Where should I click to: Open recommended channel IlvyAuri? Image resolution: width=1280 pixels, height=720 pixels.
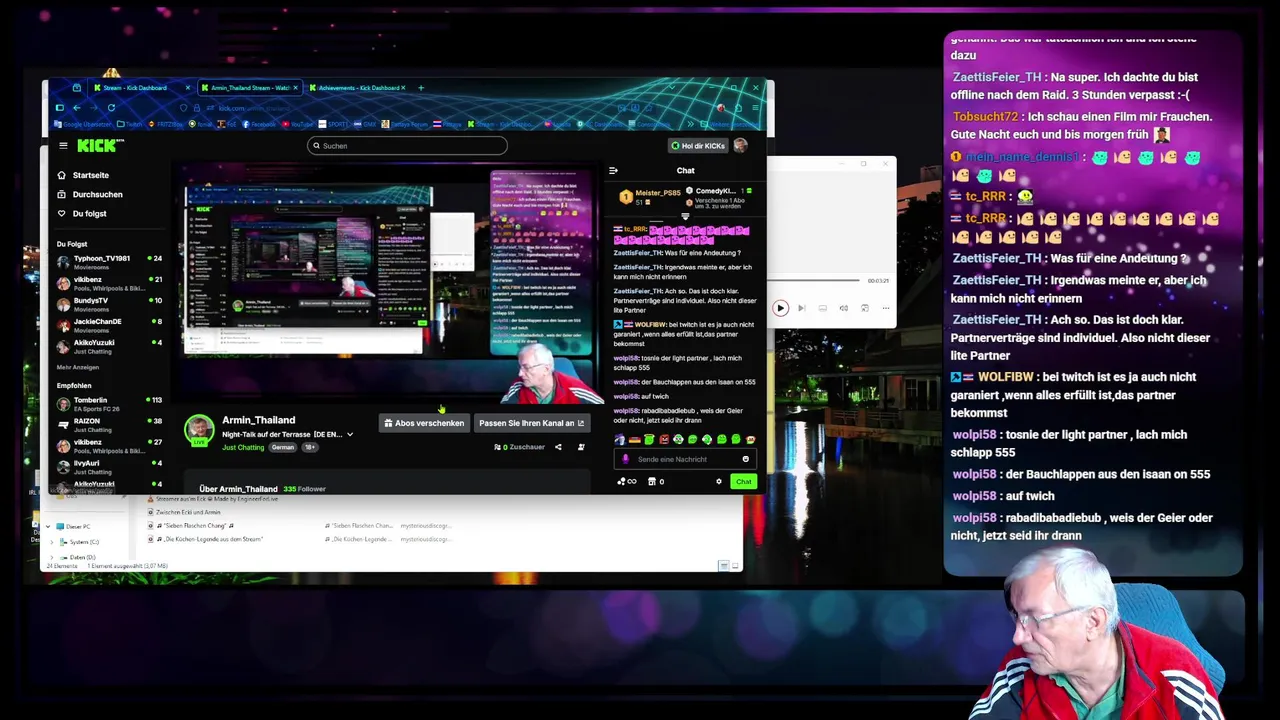point(109,467)
